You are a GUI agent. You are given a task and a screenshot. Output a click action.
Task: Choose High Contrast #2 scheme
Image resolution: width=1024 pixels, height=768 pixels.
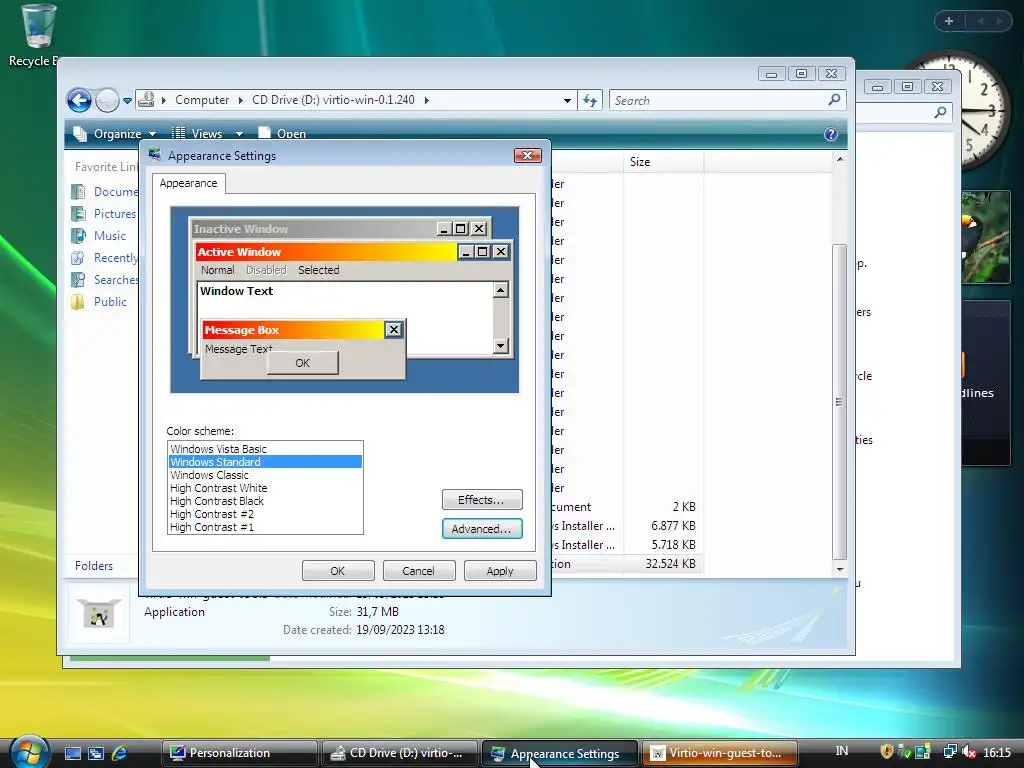[x=264, y=514]
